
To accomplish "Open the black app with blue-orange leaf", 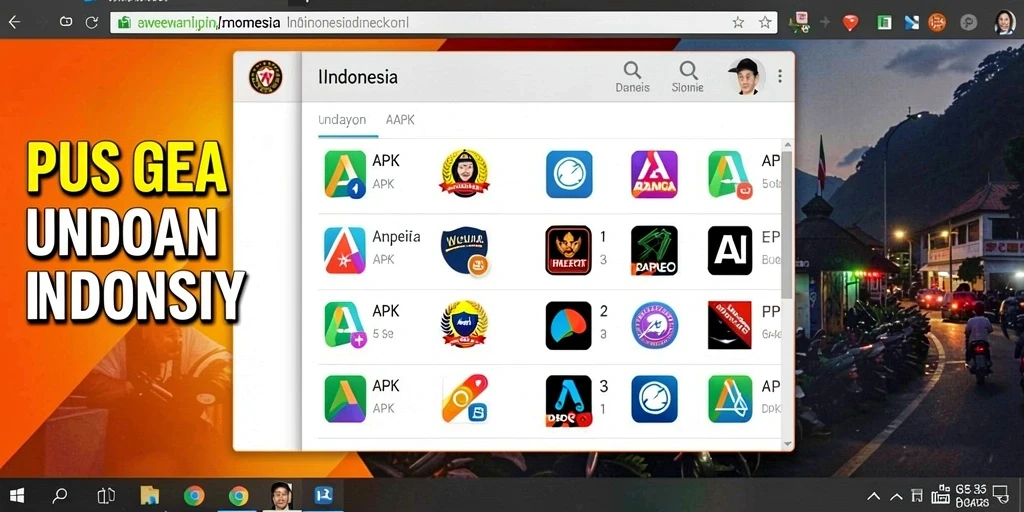I will pos(569,326).
